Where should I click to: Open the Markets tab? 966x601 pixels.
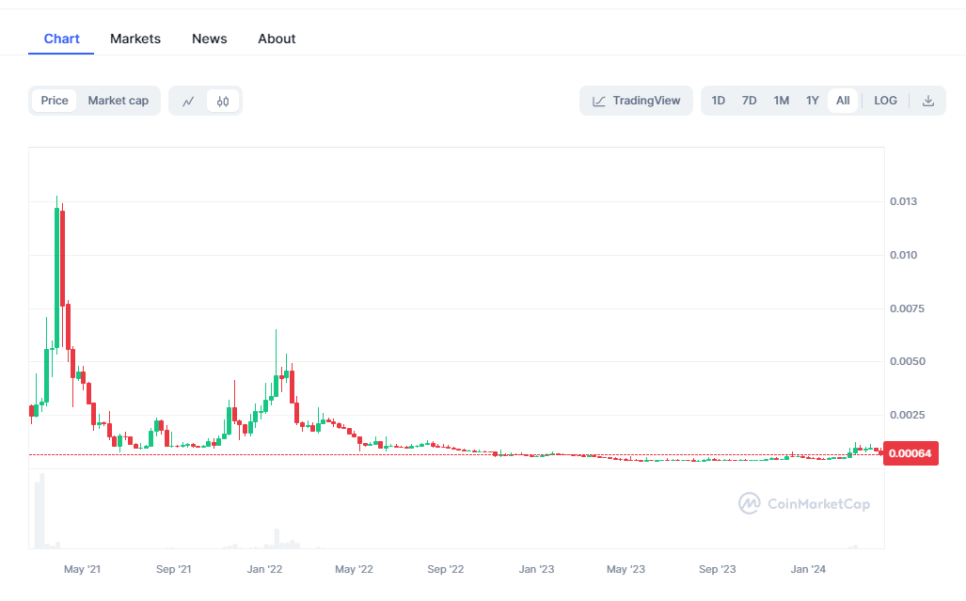(x=135, y=39)
